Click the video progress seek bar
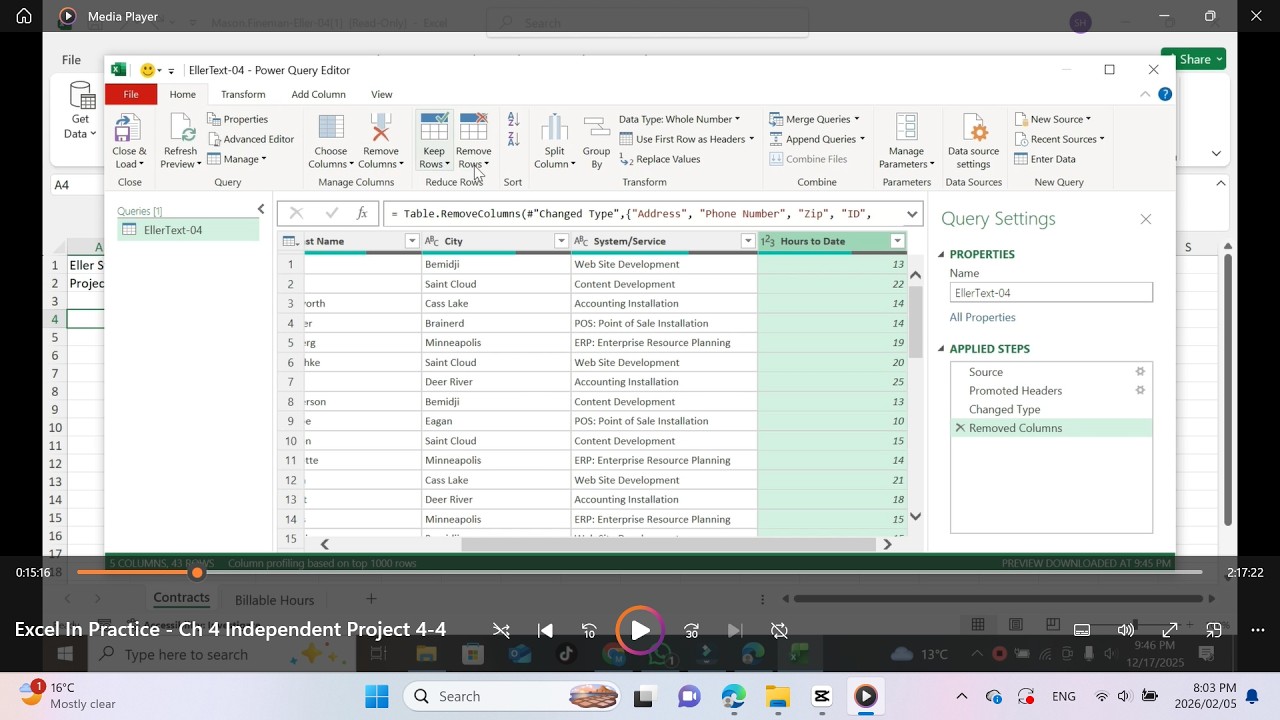This screenshot has height=720, width=1280. 640,572
